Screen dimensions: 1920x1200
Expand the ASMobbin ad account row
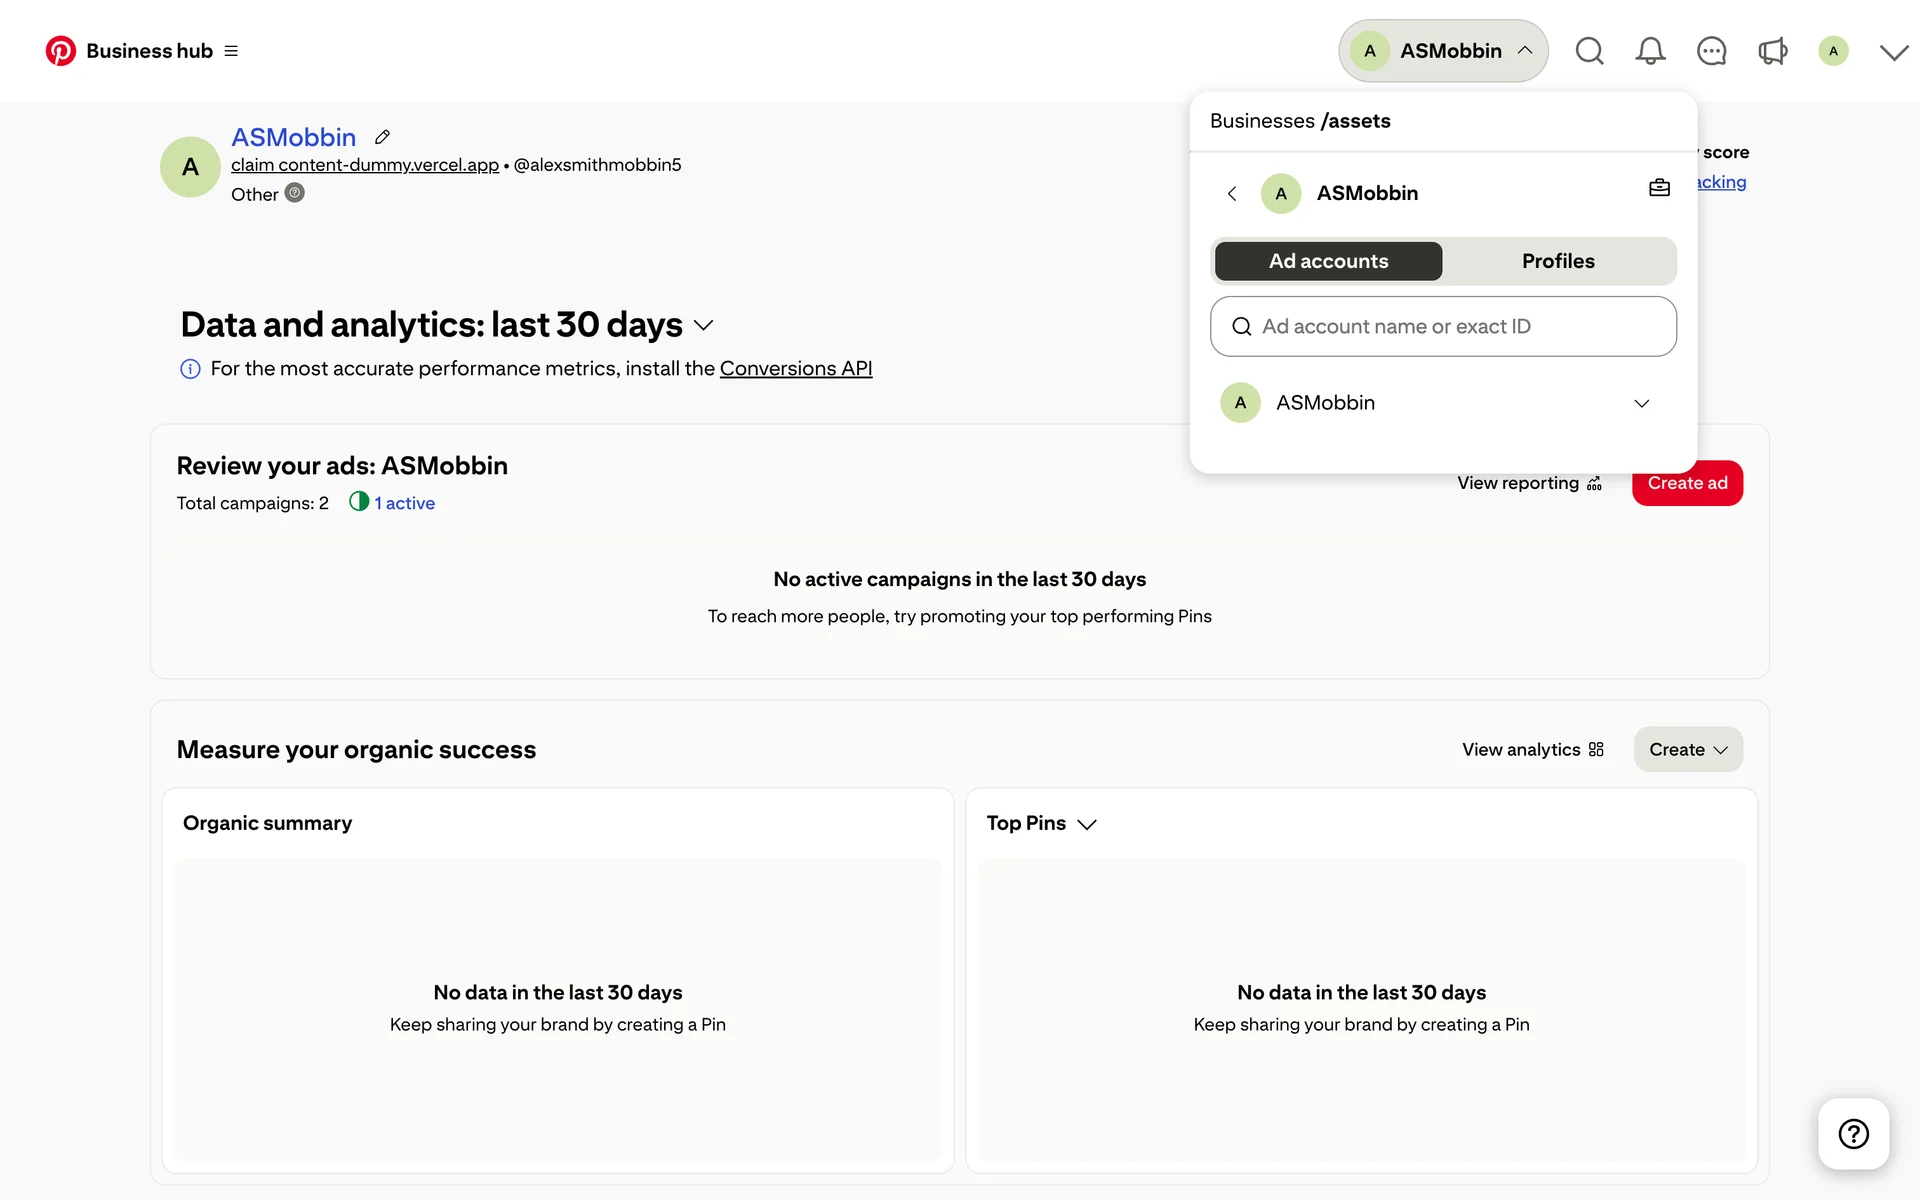point(1641,403)
